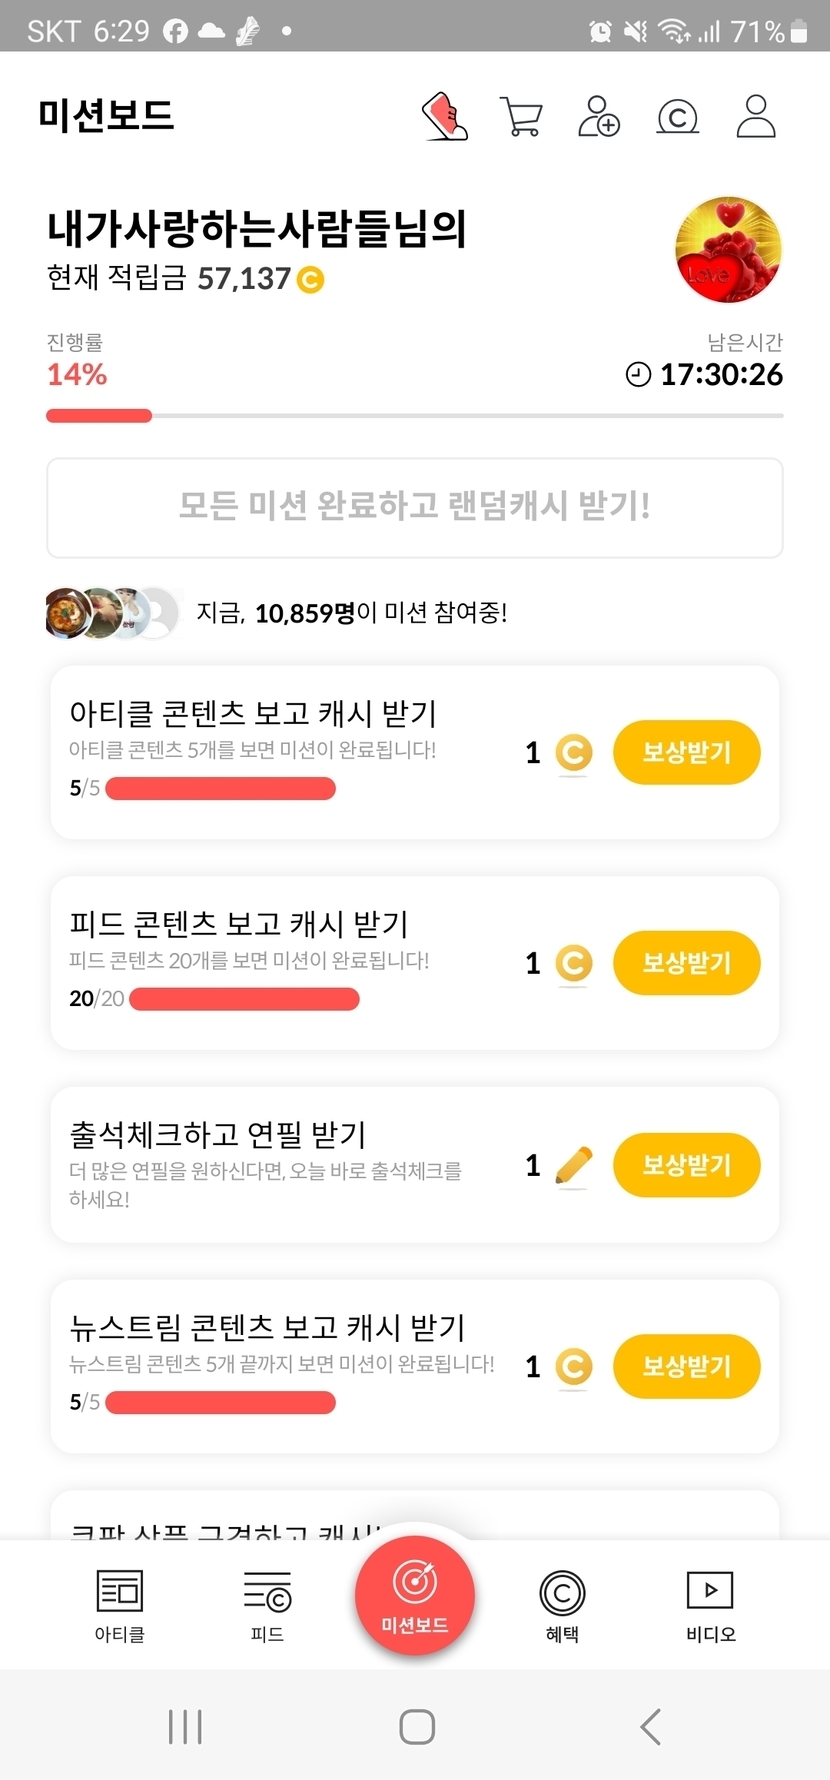Tap the heart profile picture thumbnail
This screenshot has width=830, height=1780.
click(728, 250)
